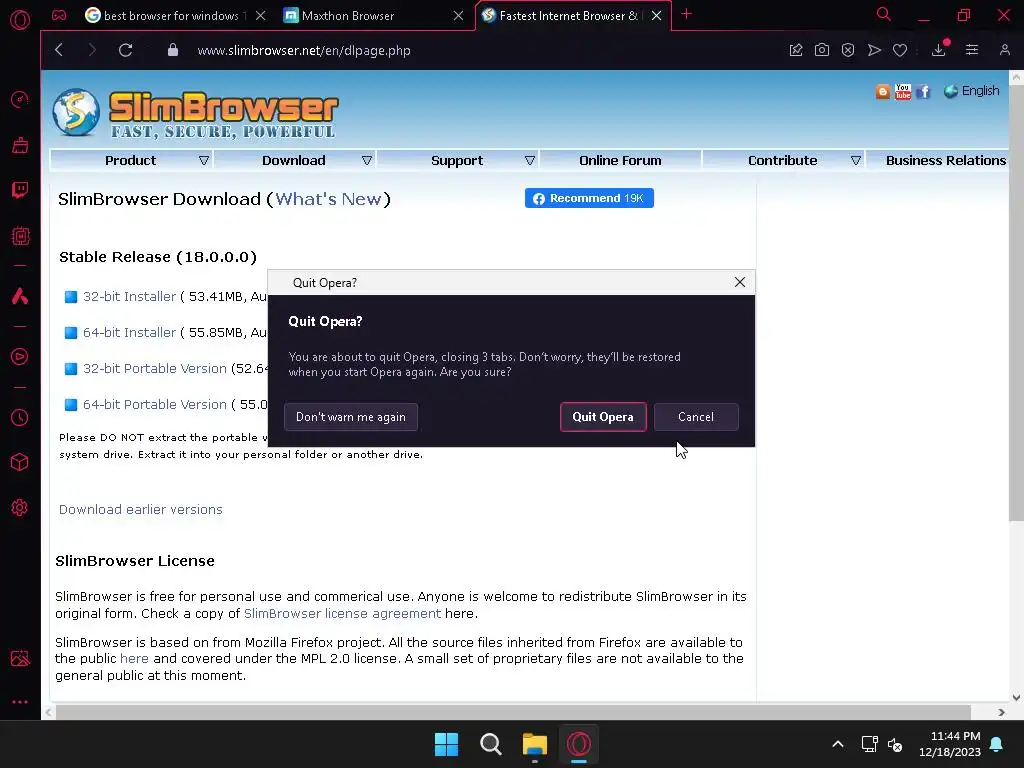Open the Player icon in sidebar

[x=20, y=357]
